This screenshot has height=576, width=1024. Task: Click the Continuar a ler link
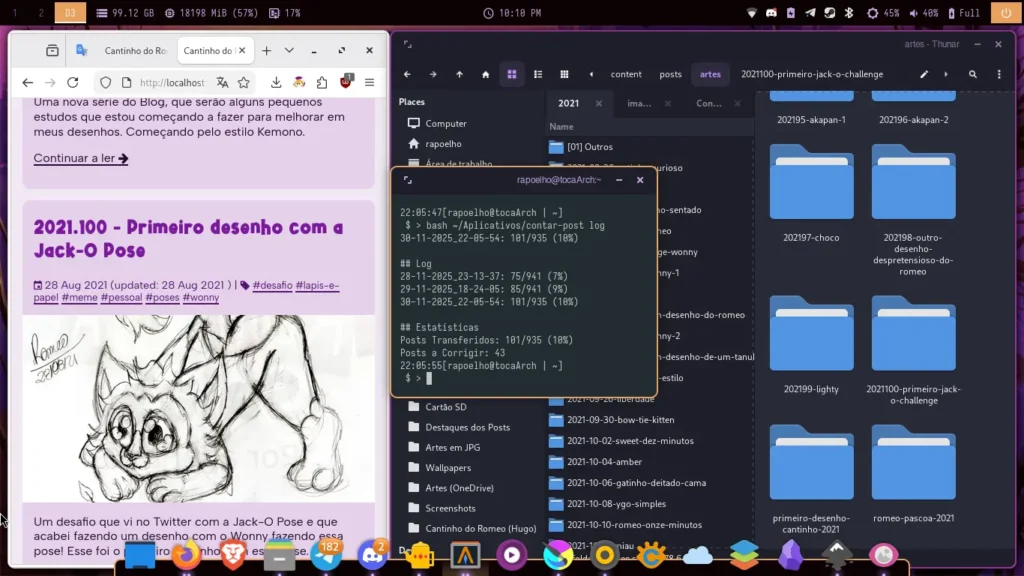point(80,158)
